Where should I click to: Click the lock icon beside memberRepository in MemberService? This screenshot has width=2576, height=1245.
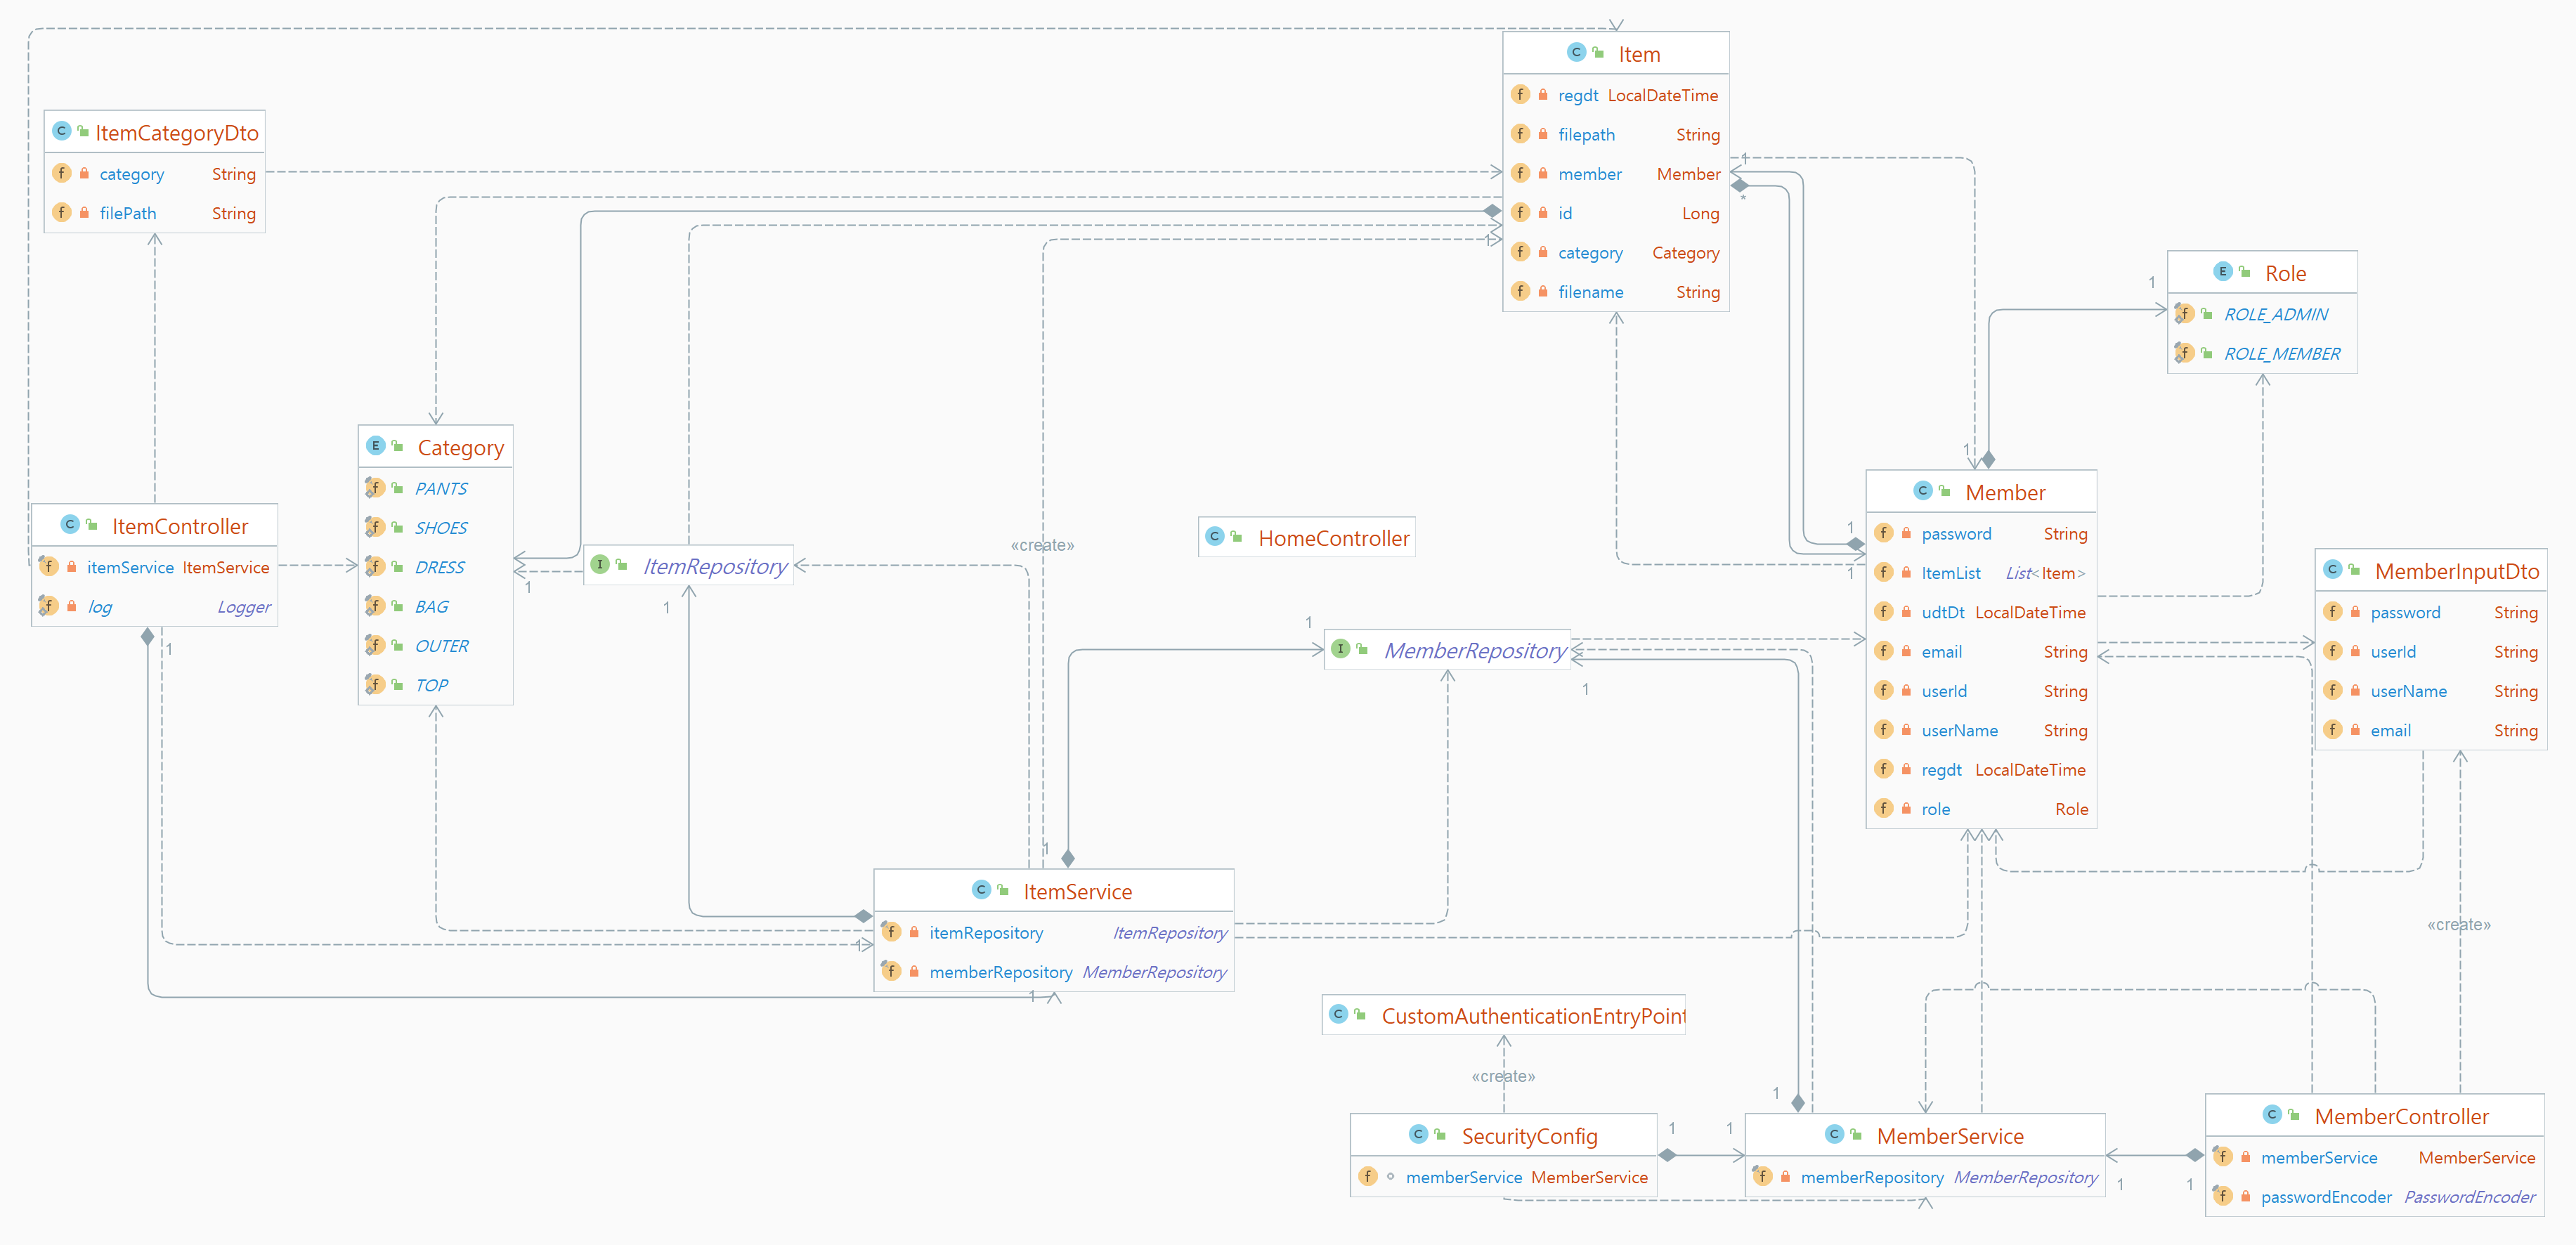(x=1785, y=1177)
